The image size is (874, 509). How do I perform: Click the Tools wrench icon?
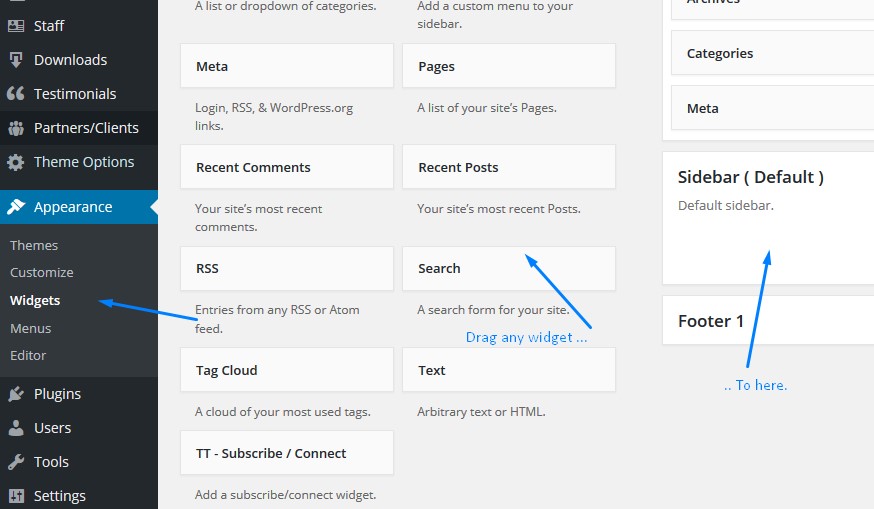[x=16, y=462]
